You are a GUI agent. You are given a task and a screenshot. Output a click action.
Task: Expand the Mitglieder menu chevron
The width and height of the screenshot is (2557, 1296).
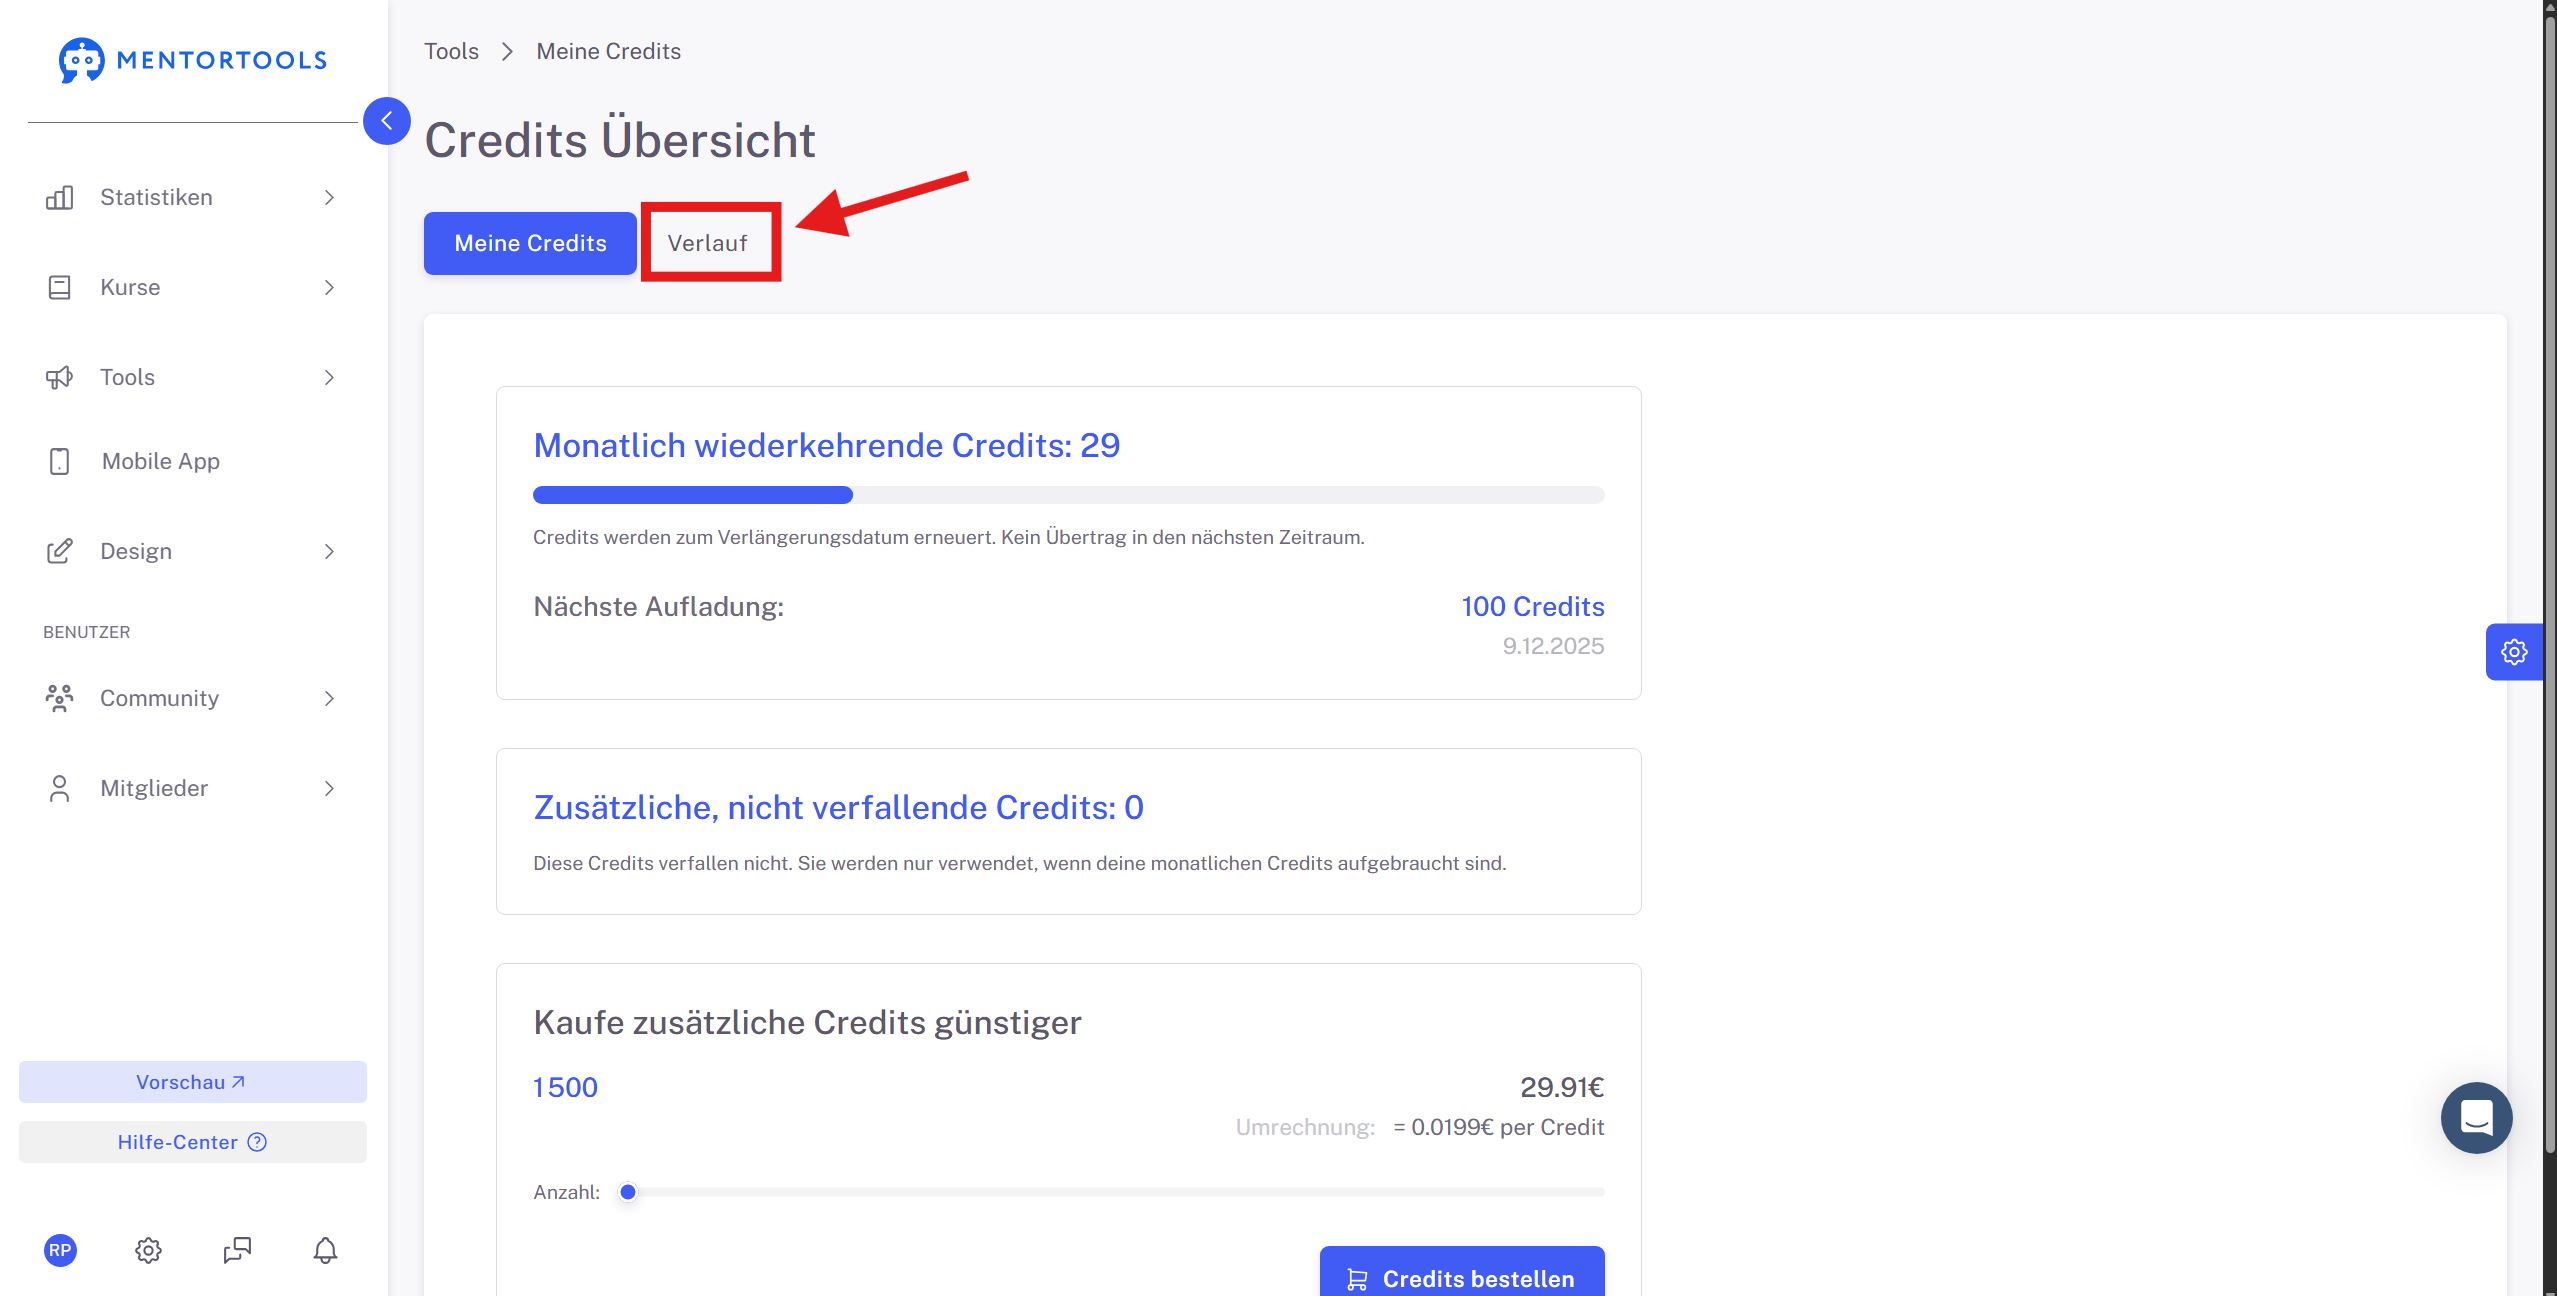tap(329, 789)
